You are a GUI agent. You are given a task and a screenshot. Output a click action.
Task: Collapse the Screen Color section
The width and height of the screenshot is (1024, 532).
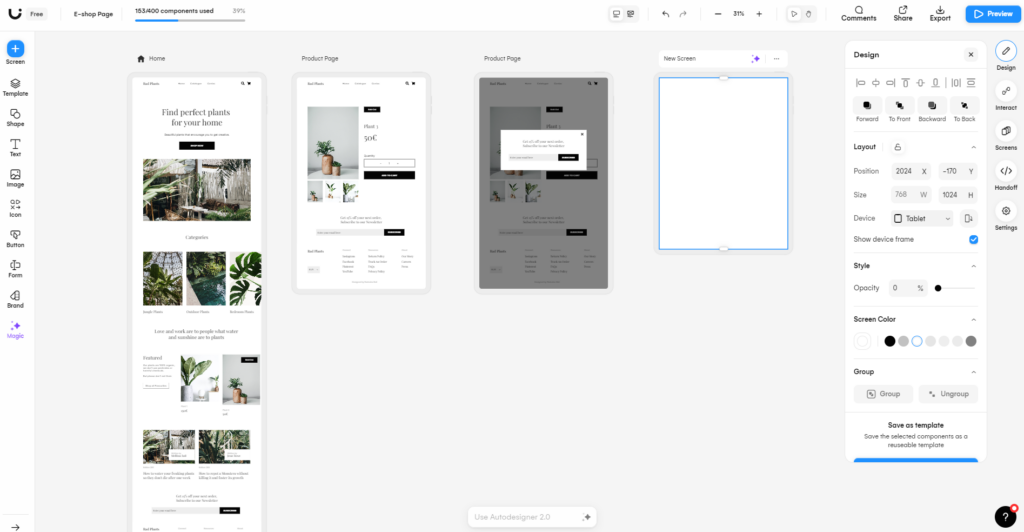[x=974, y=319]
